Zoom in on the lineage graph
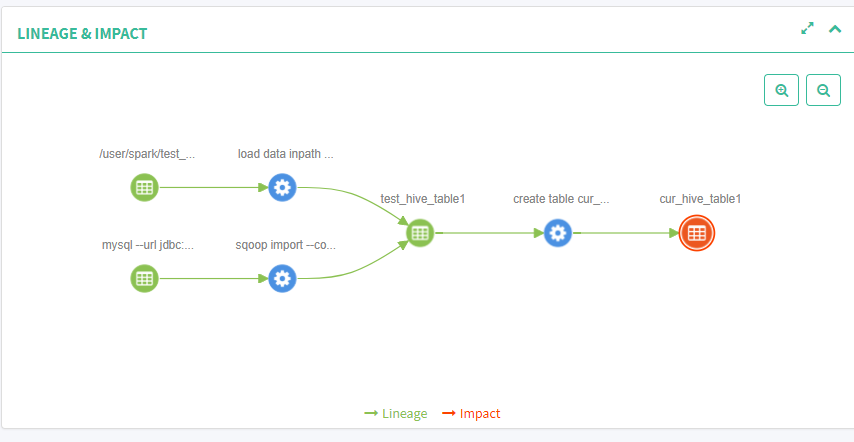This screenshot has width=854, height=442. click(x=781, y=90)
